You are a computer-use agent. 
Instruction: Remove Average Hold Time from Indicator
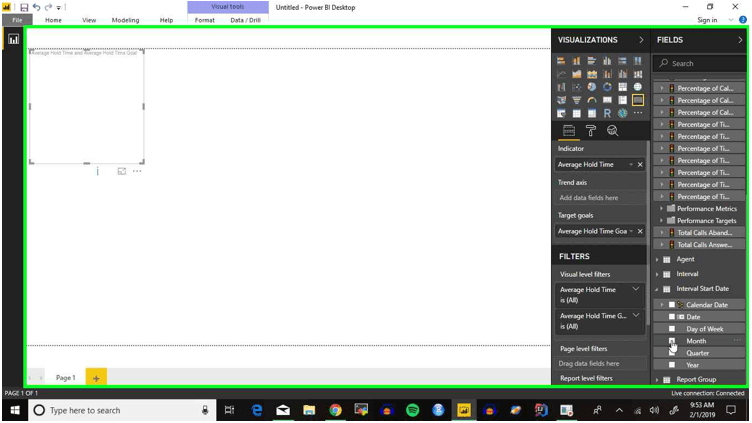coord(640,164)
